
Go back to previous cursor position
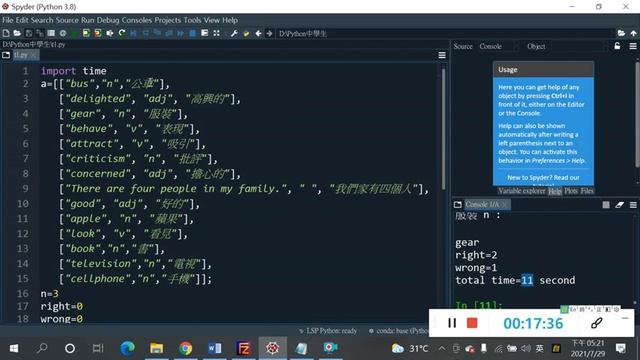[258, 33]
